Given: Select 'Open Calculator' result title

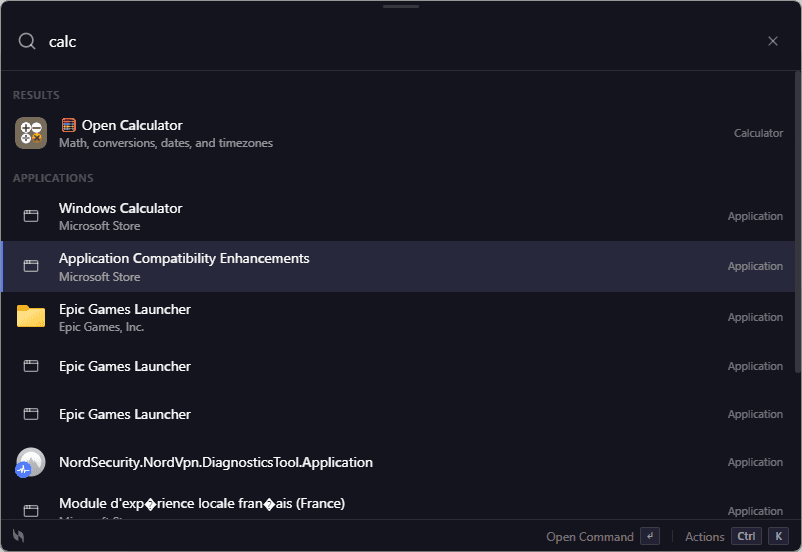Looking at the screenshot, I should pyautogui.click(x=132, y=125).
